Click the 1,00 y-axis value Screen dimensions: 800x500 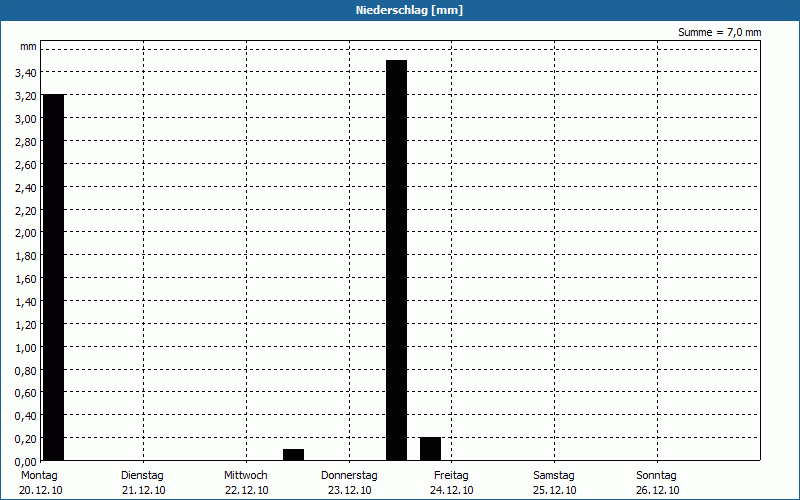pyautogui.click(x=26, y=347)
